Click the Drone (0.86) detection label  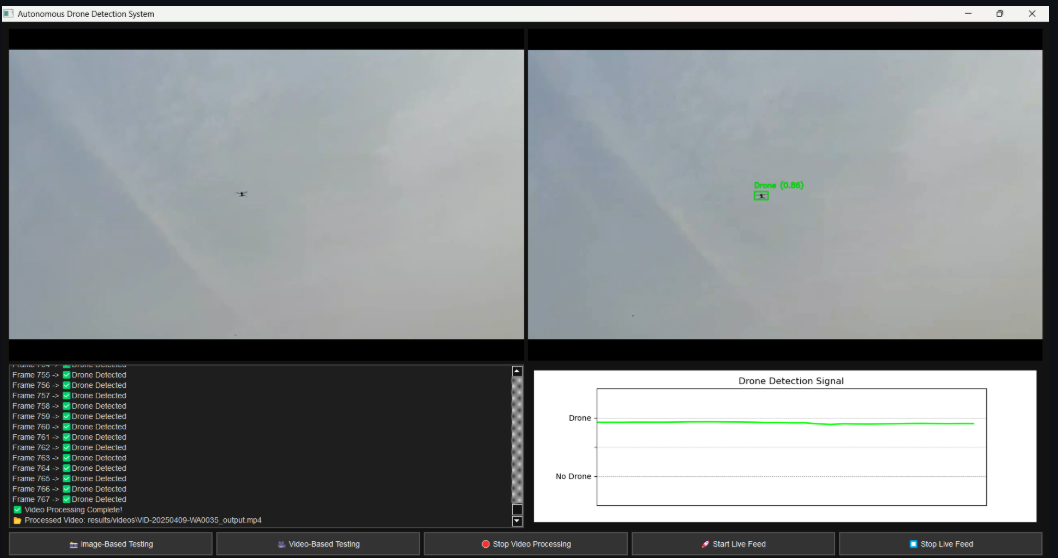point(779,185)
